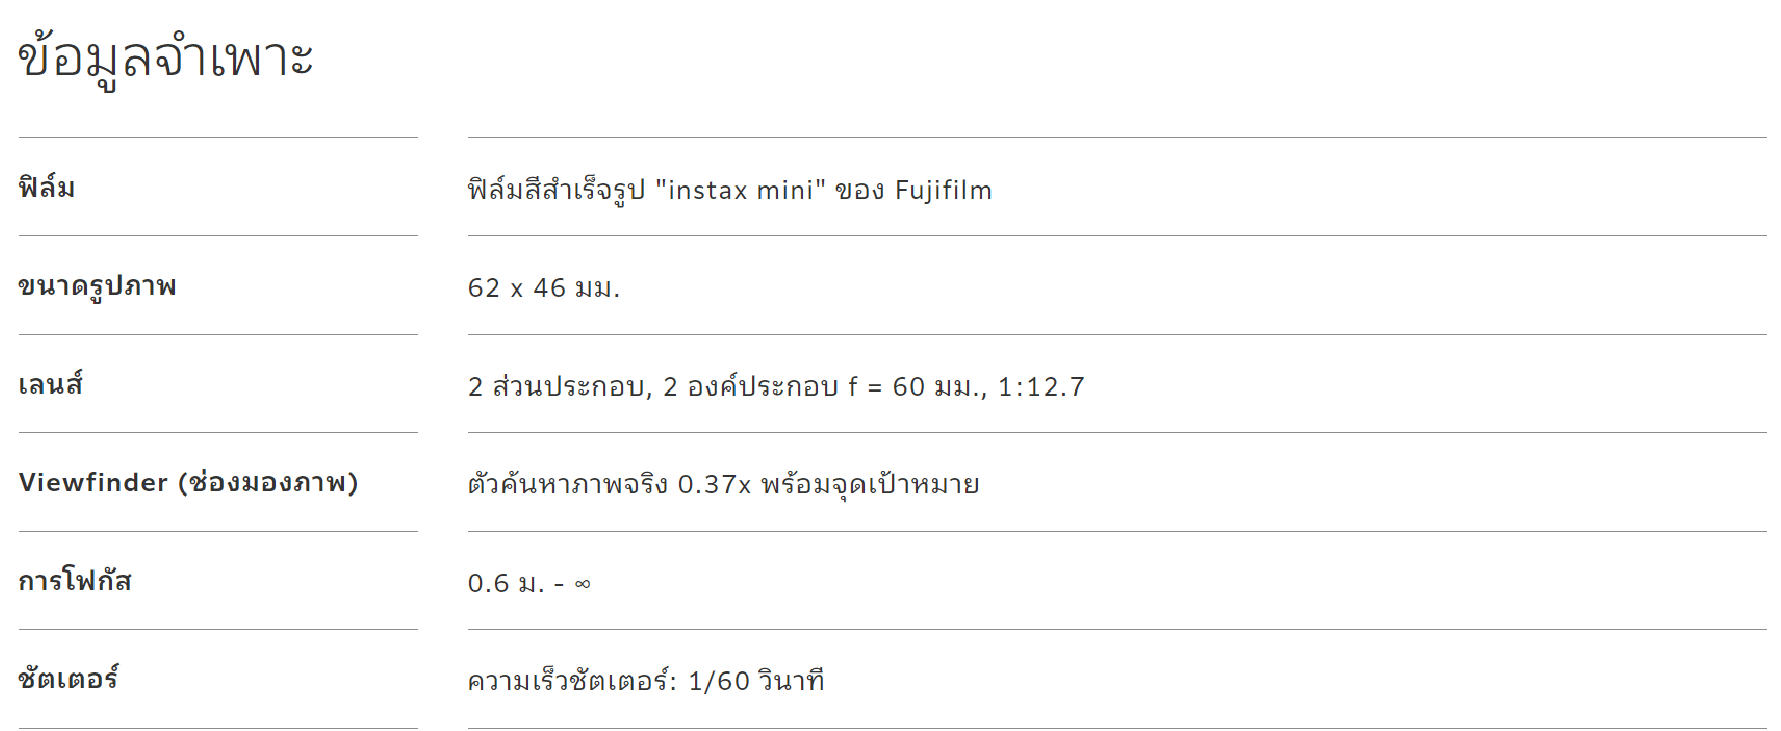This screenshot has height=731, width=1781.
Task: Select the ขนาดรูปภาพ label
Action: pos(97,286)
